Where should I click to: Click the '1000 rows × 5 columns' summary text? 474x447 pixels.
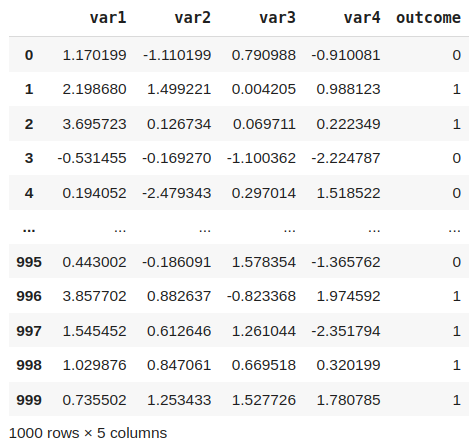pyautogui.click(x=88, y=433)
